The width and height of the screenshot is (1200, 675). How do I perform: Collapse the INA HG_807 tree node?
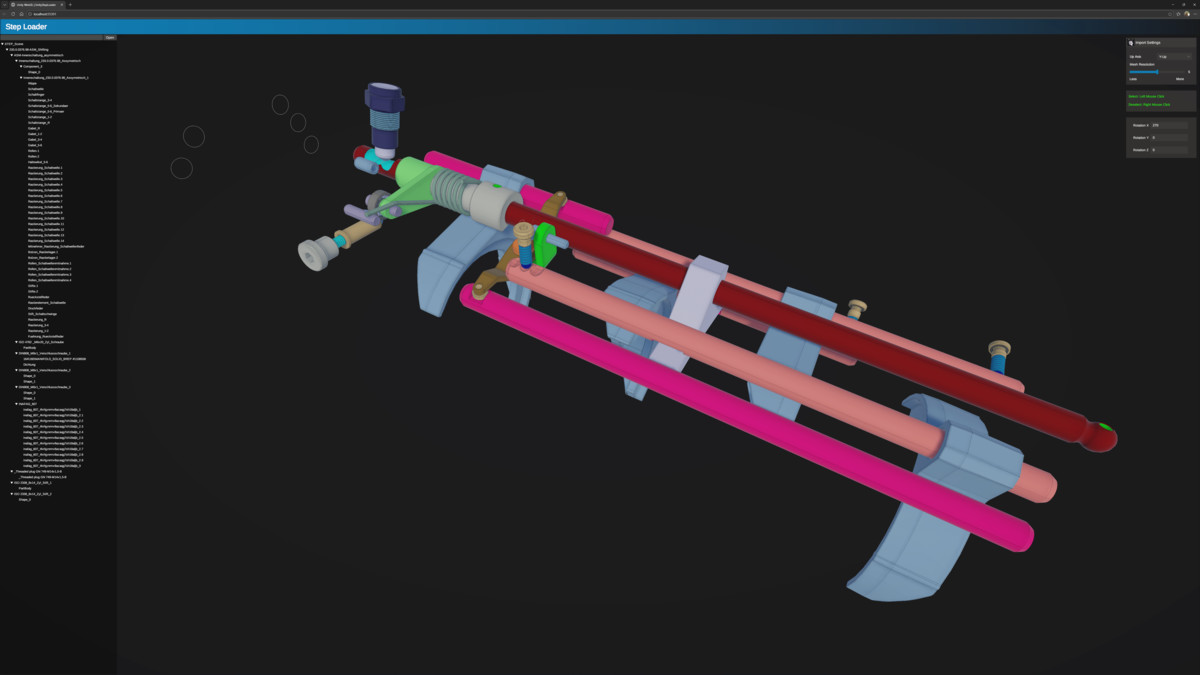click(x=16, y=404)
